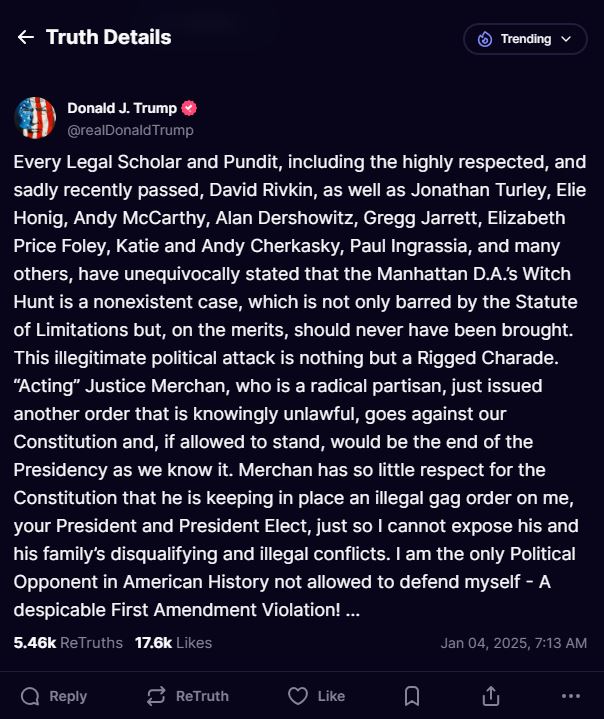Expand the truncated post at the trailing ellipsis
The width and height of the screenshot is (604, 719).
click(352, 611)
